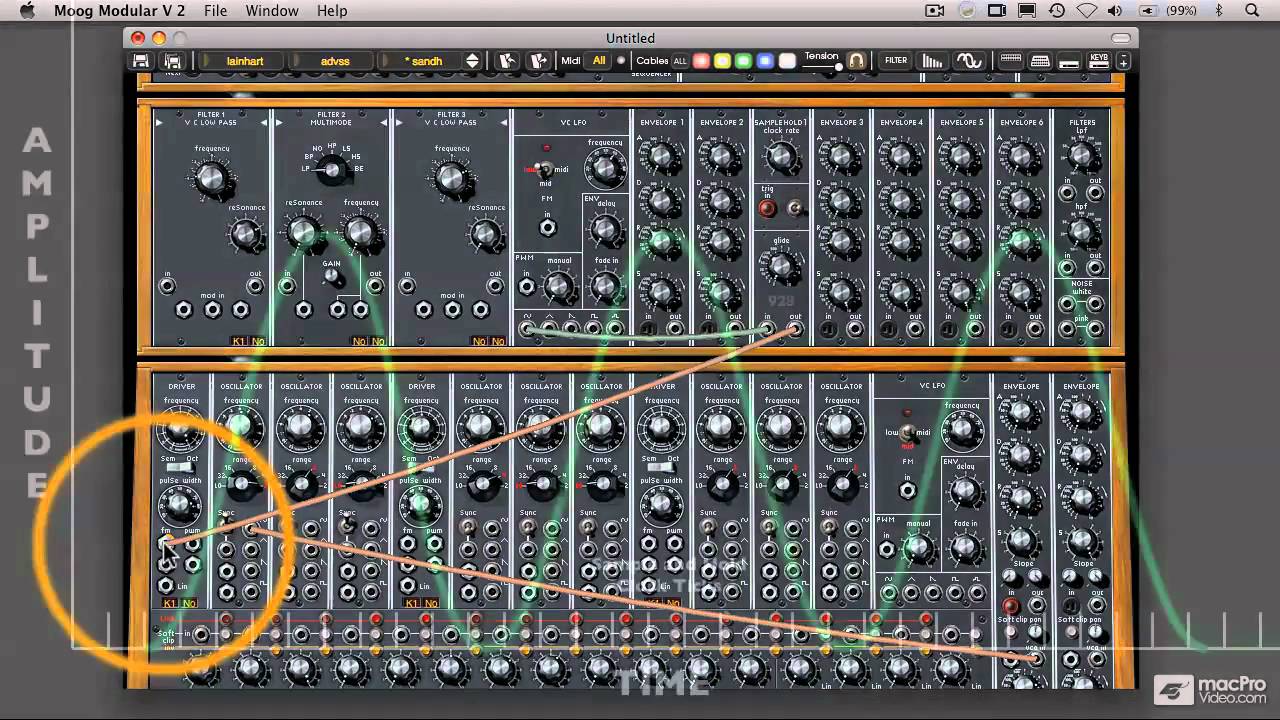
Task: Click the MIDI activity LED indicator
Action: click(x=621, y=61)
